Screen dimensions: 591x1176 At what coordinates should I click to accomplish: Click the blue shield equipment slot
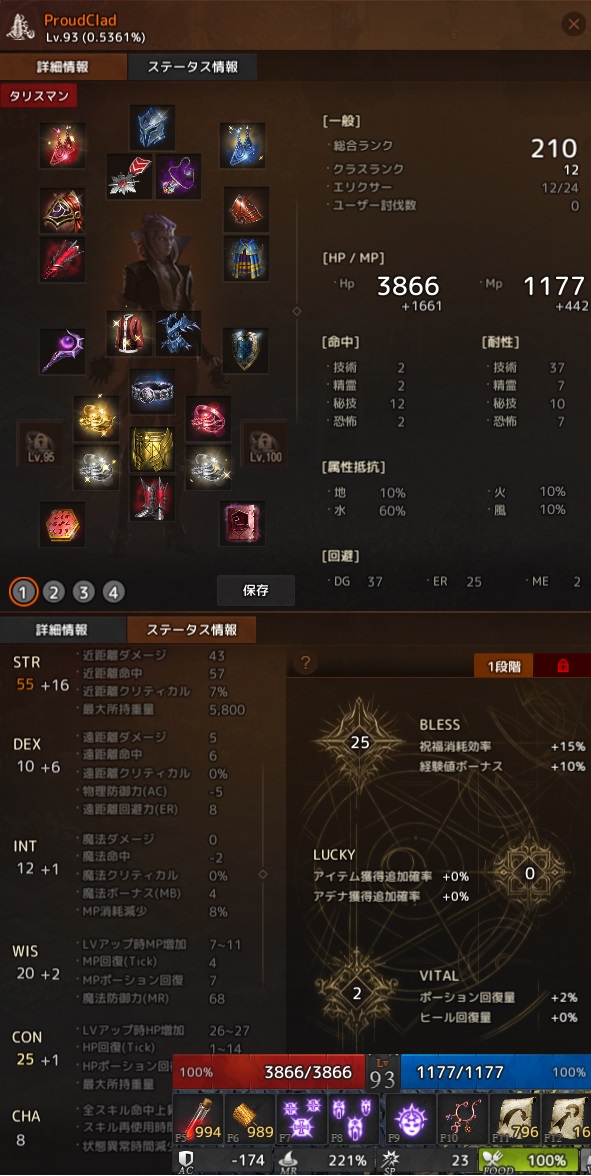point(245,351)
